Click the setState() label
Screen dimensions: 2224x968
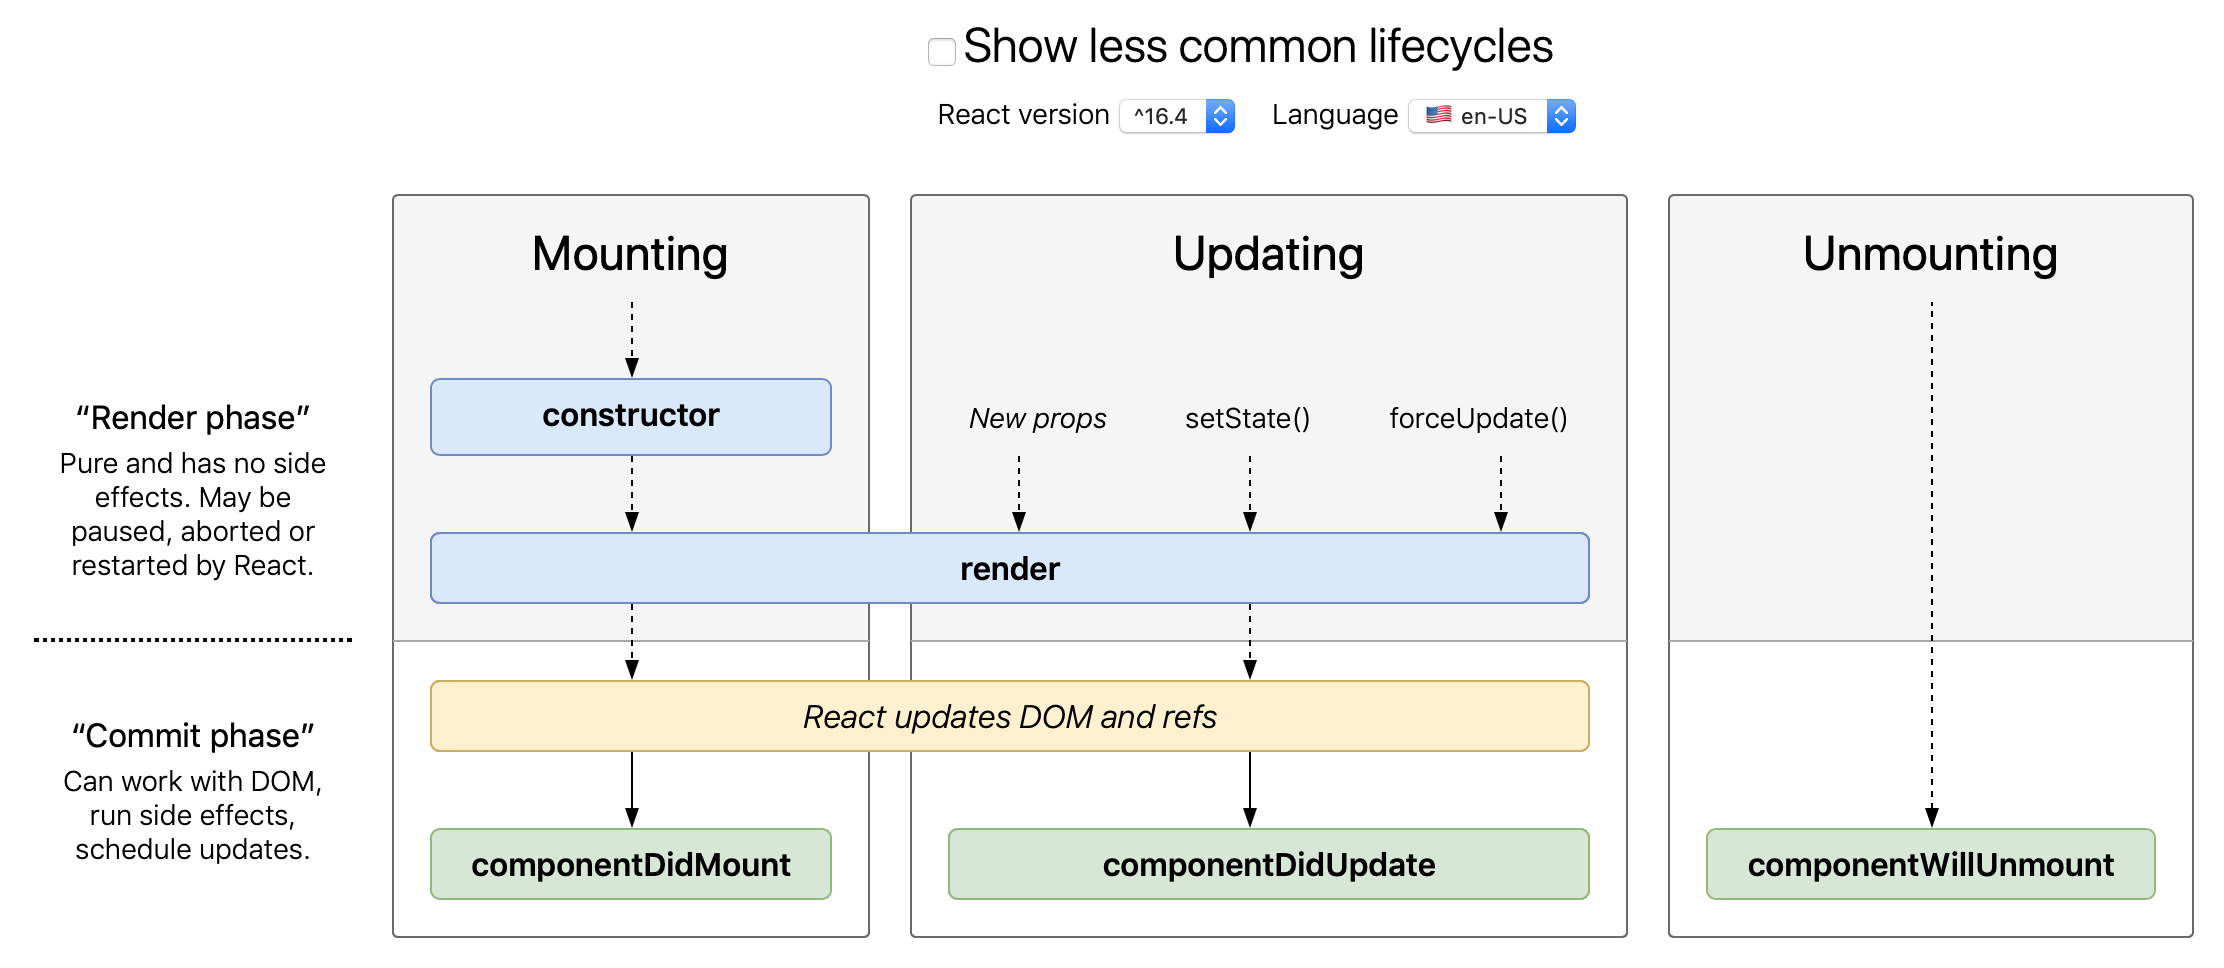point(1249,419)
